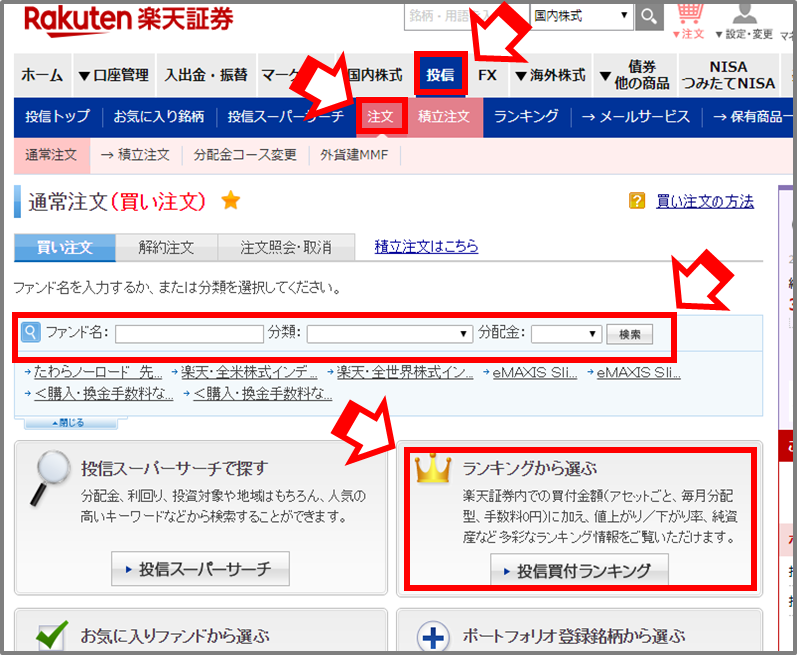Click the 検索 button
Image resolution: width=797 pixels, height=655 pixels.
[629, 334]
